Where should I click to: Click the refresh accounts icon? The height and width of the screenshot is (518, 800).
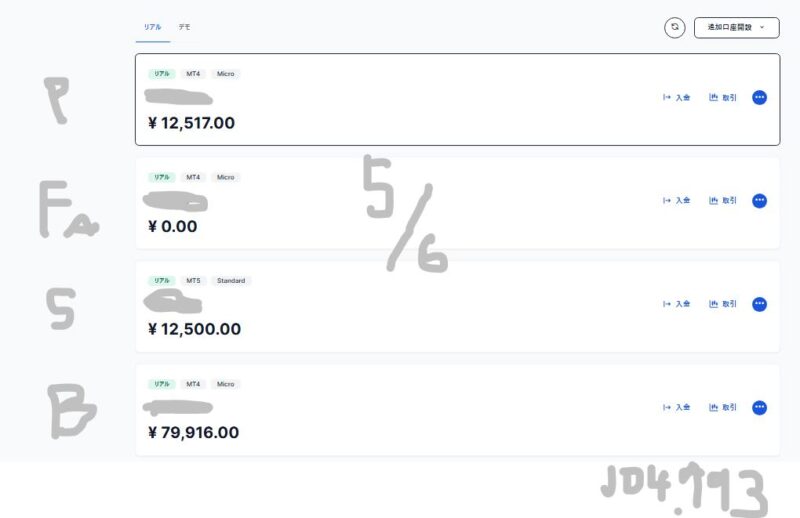point(675,28)
